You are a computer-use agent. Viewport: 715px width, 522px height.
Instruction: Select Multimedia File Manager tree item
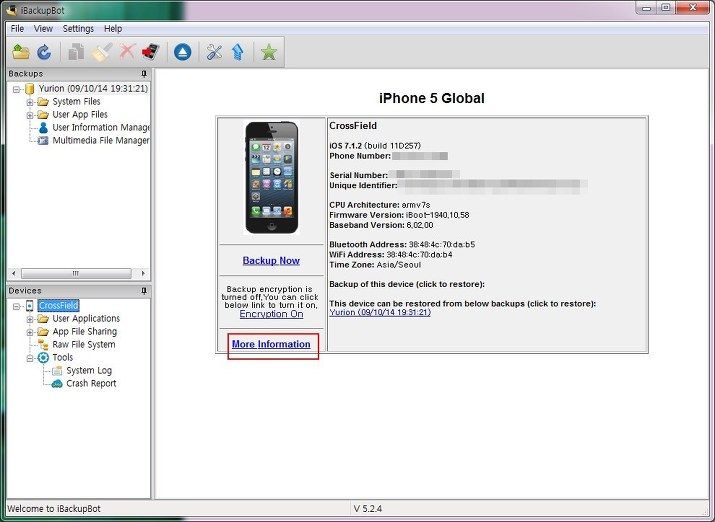[x=101, y=140]
